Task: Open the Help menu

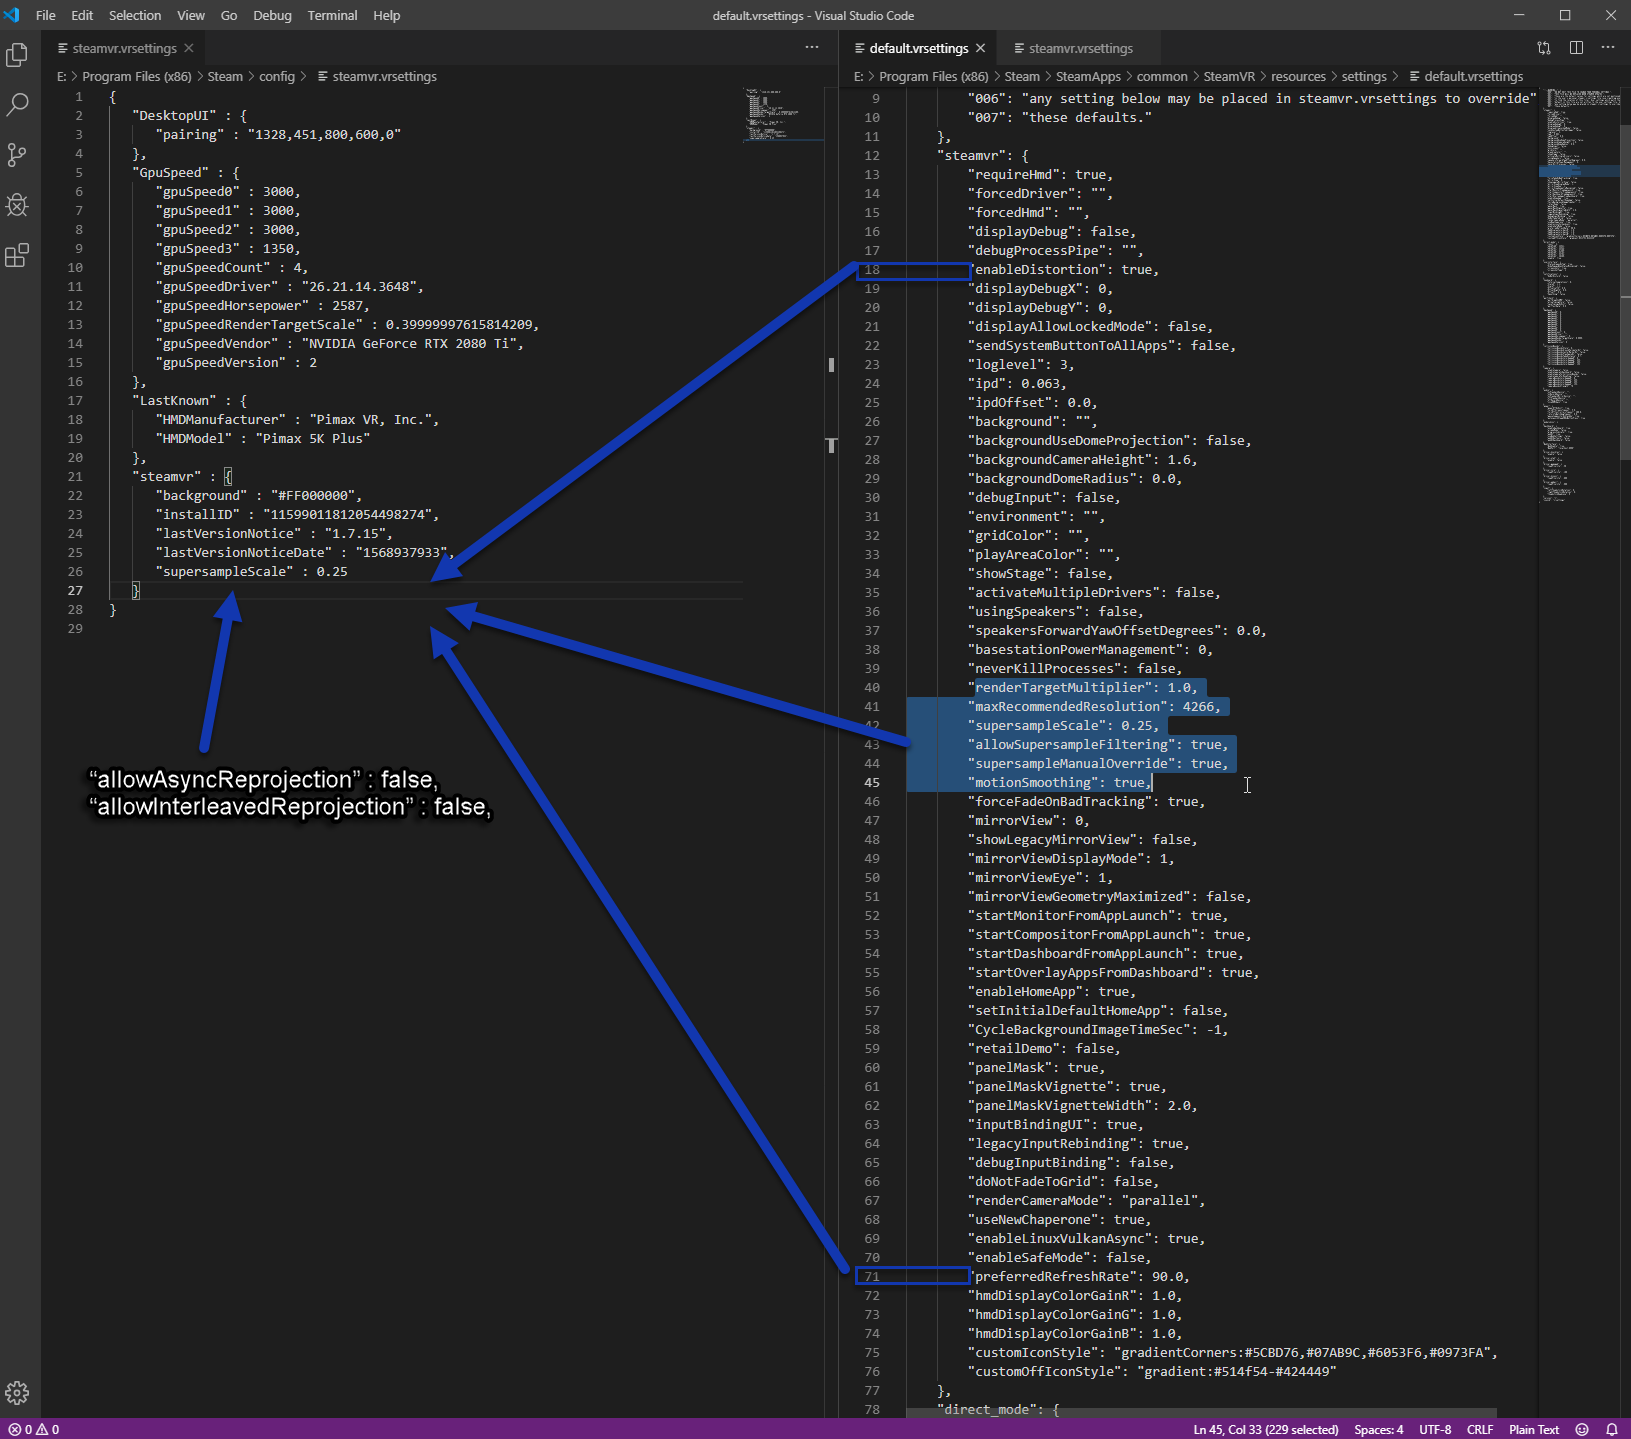Action: point(387,15)
